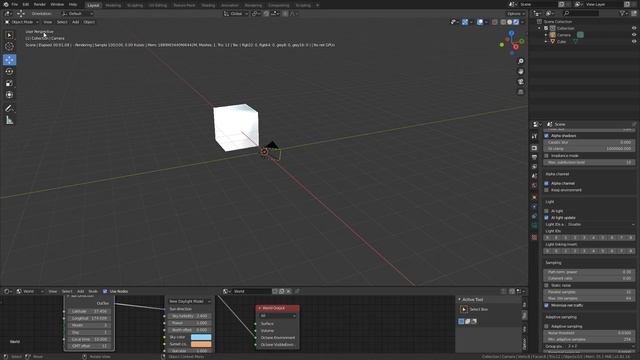The image size is (640, 360).
Task: Toggle the camera view icon
Action: point(520,82)
